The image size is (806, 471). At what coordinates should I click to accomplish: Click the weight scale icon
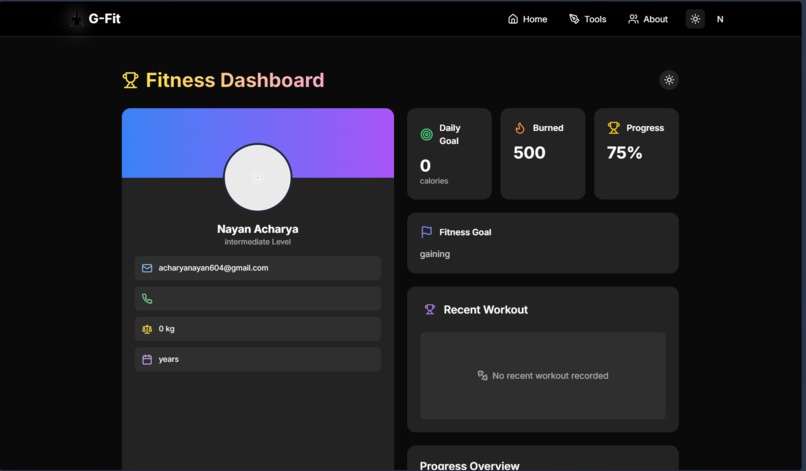pyautogui.click(x=147, y=329)
